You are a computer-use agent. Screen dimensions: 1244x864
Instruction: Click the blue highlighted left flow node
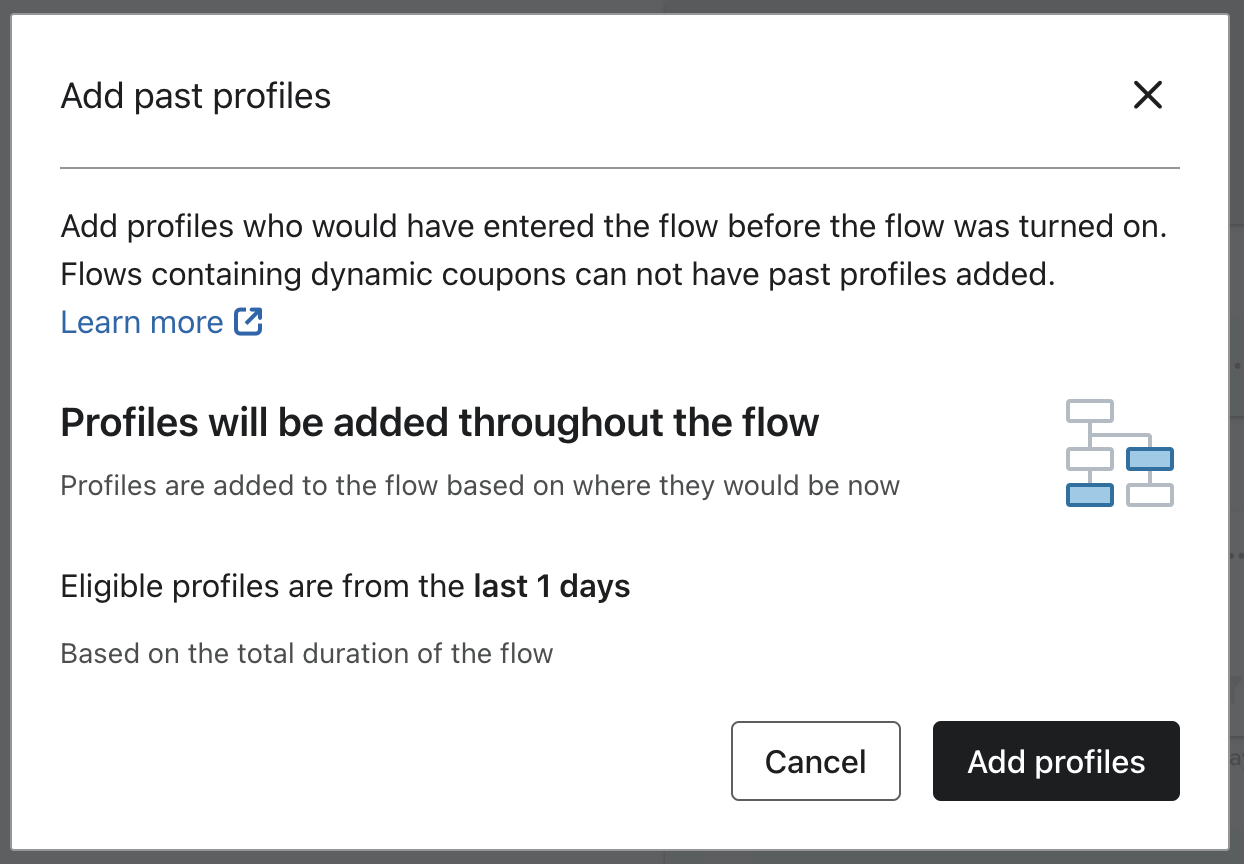(x=1089, y=494)
